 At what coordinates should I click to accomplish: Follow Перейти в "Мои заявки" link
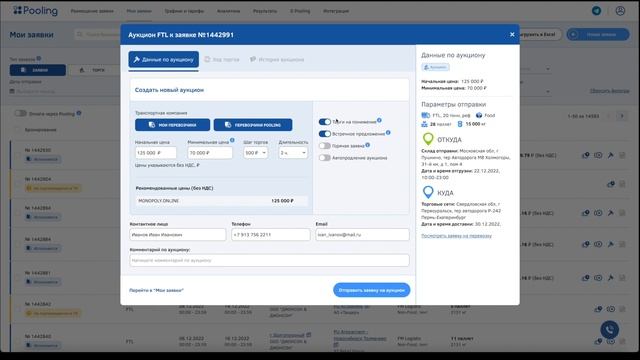tap(156, 290)
